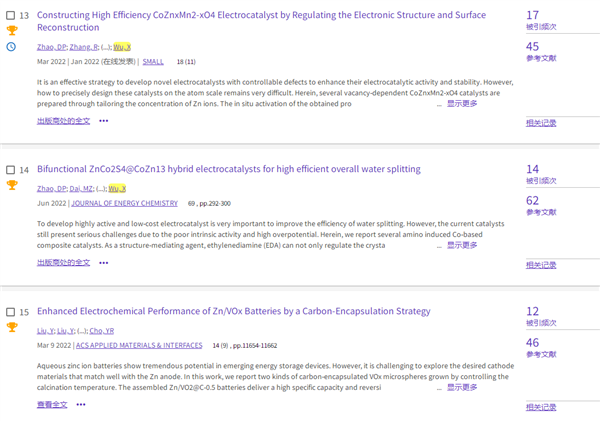The image size is (600, 421).
Task: Click 出版商处的全文 link under record 13
Action: coord(63,120)
